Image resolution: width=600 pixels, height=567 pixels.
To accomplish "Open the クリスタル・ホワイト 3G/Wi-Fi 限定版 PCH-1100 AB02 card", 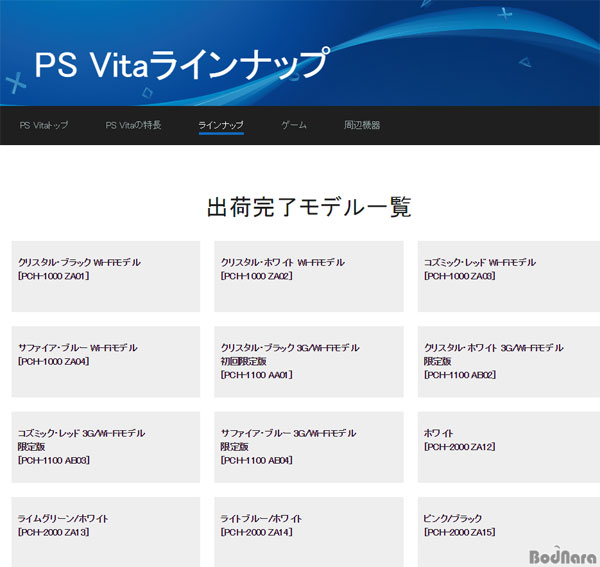I will (x=509, y=362).
